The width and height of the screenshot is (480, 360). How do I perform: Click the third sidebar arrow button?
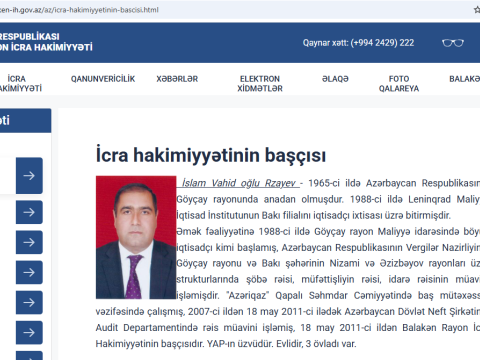point(29,242)
